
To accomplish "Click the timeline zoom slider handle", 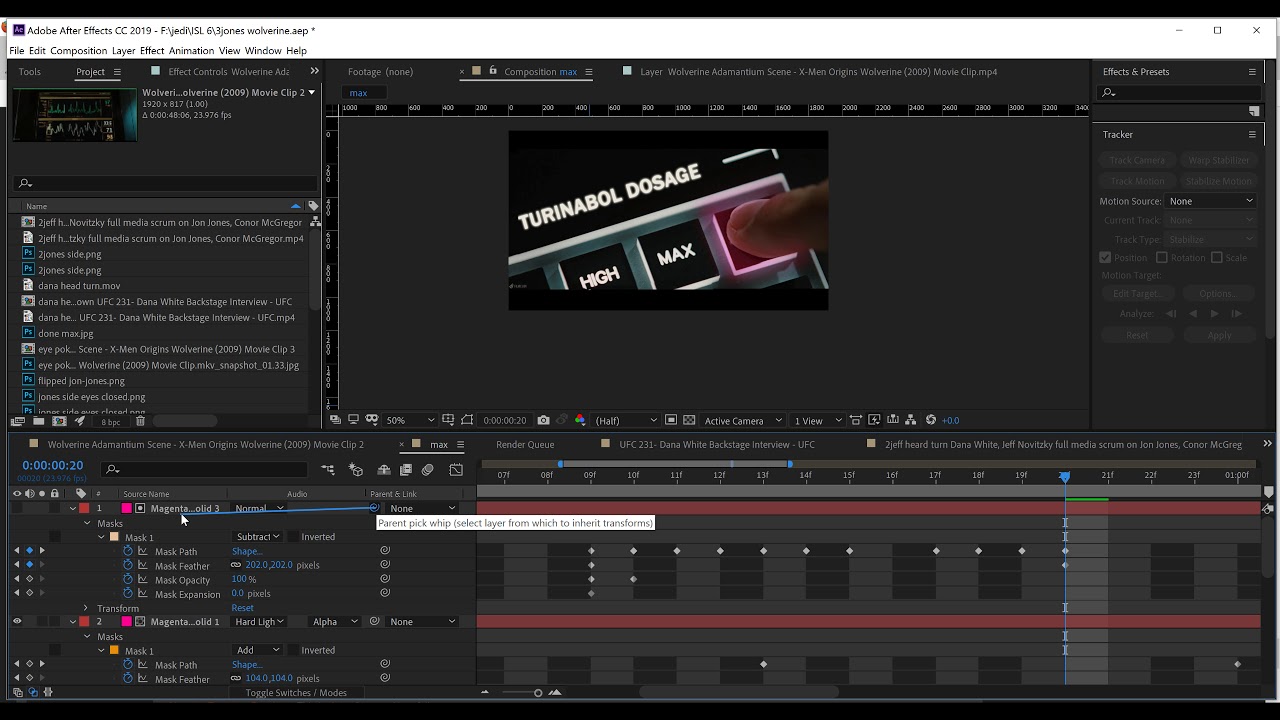I will (x=538, y=693).
